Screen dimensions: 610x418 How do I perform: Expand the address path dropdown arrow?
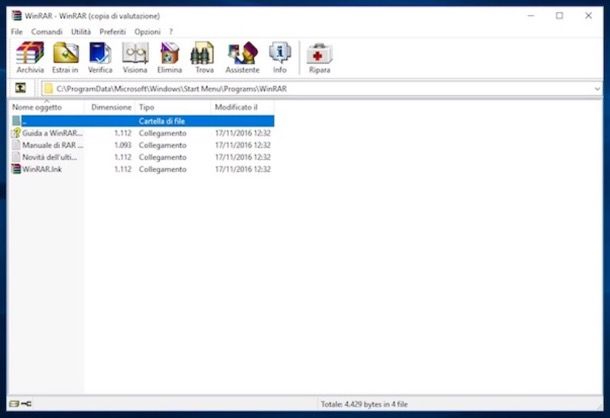pyautogui.click(x=597, y=89)
